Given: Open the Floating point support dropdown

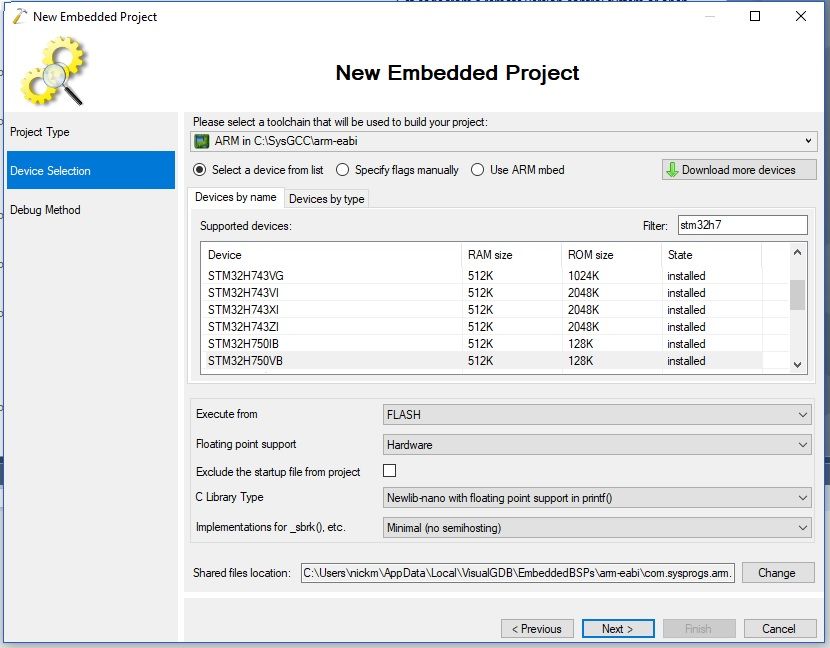Looking at the screenshot, I should (x=597, y=445).
